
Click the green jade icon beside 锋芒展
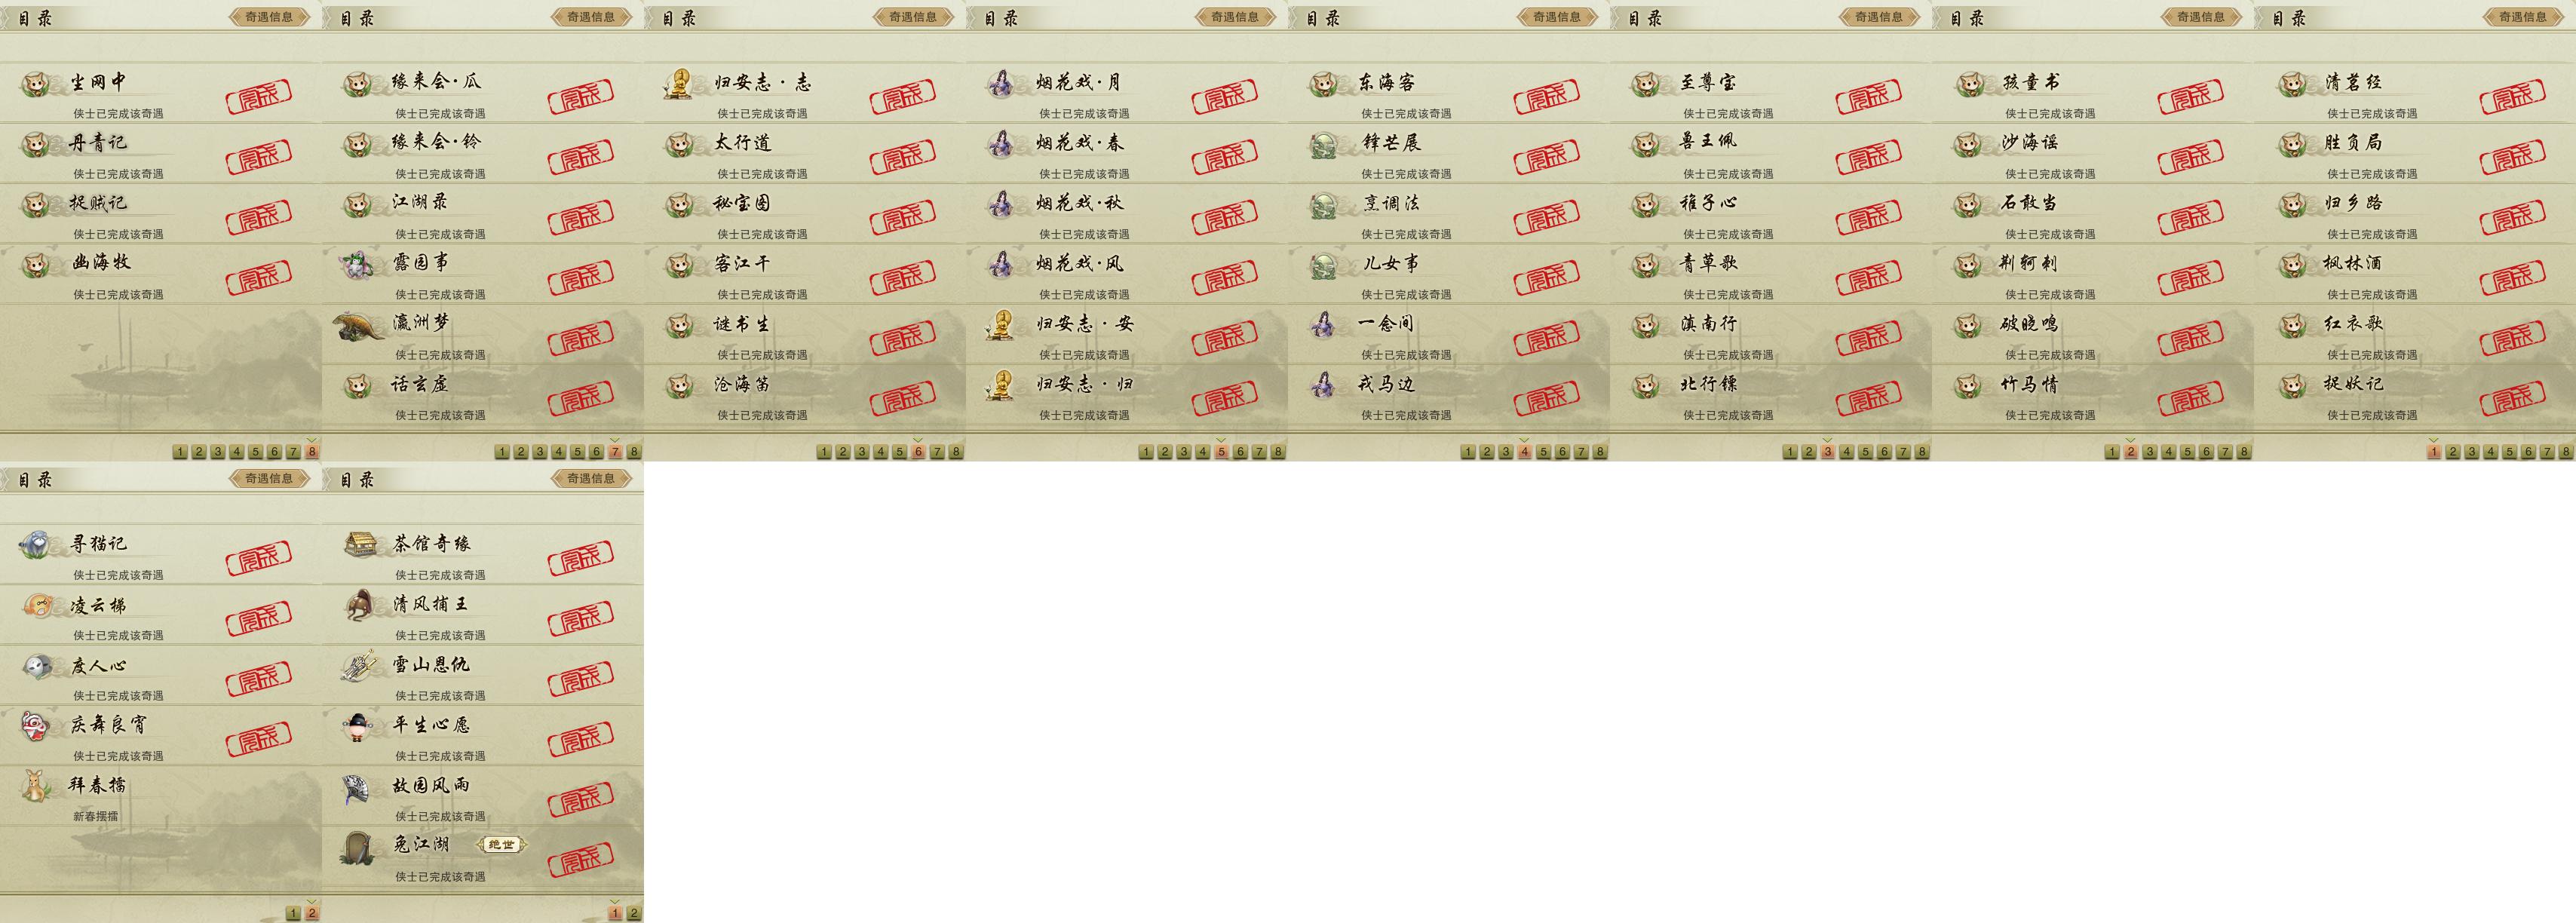coord(1323,145)
